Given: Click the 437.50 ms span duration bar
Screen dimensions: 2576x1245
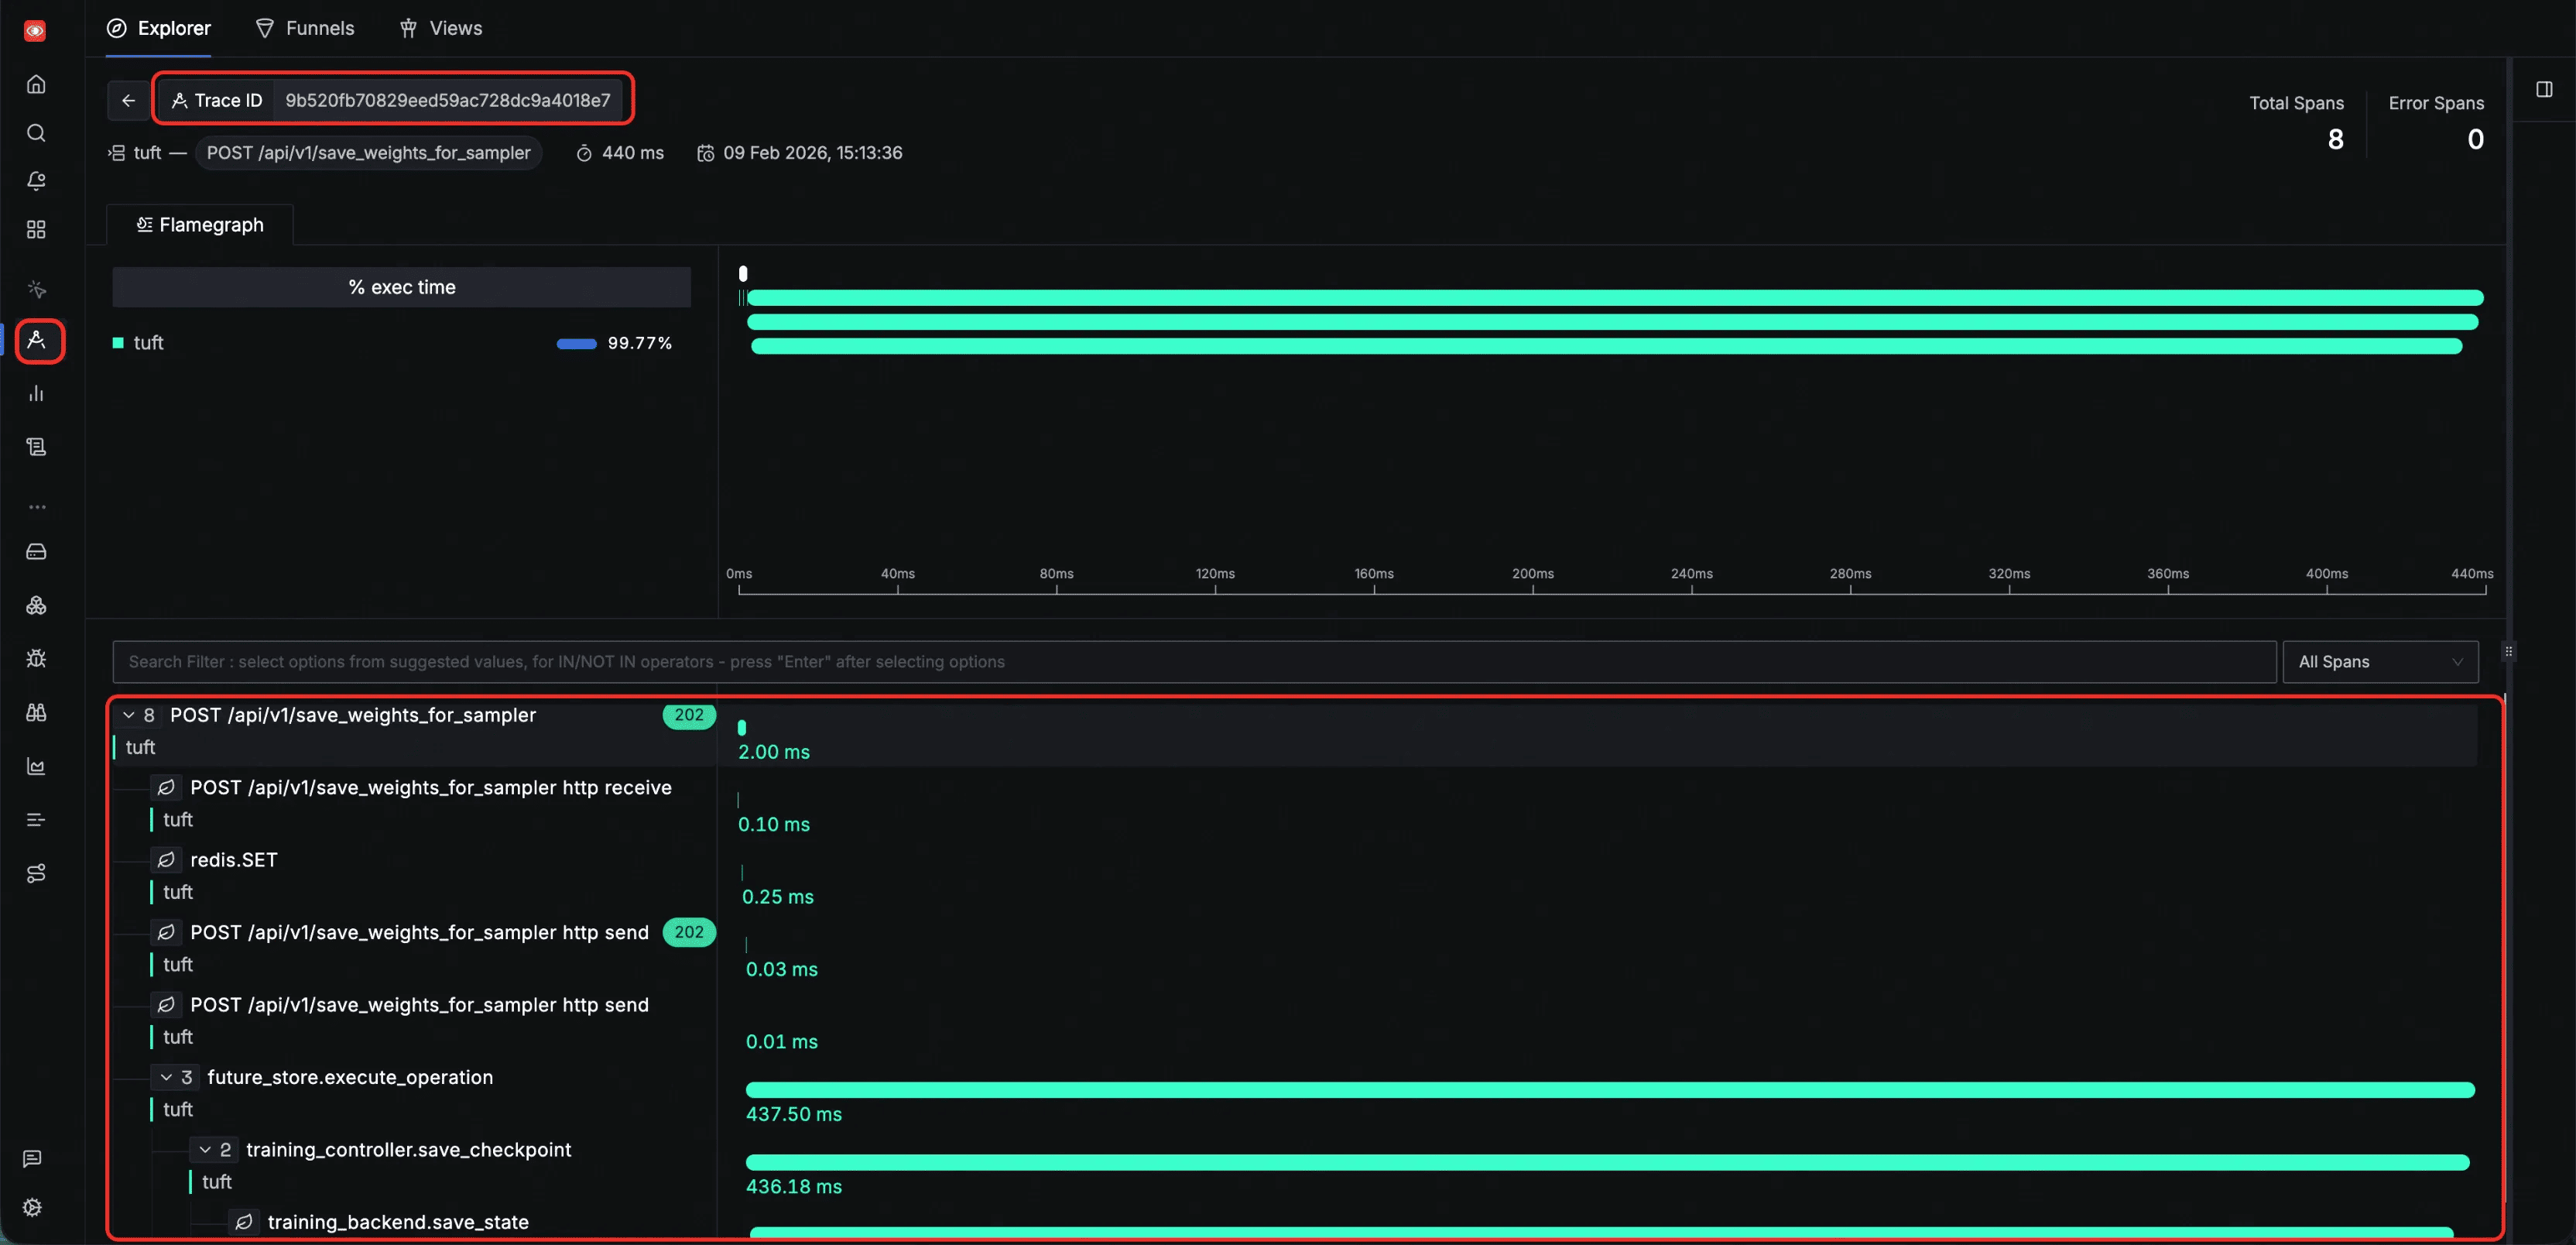Looking at the screenshot, I should tap(1609, 1090).
